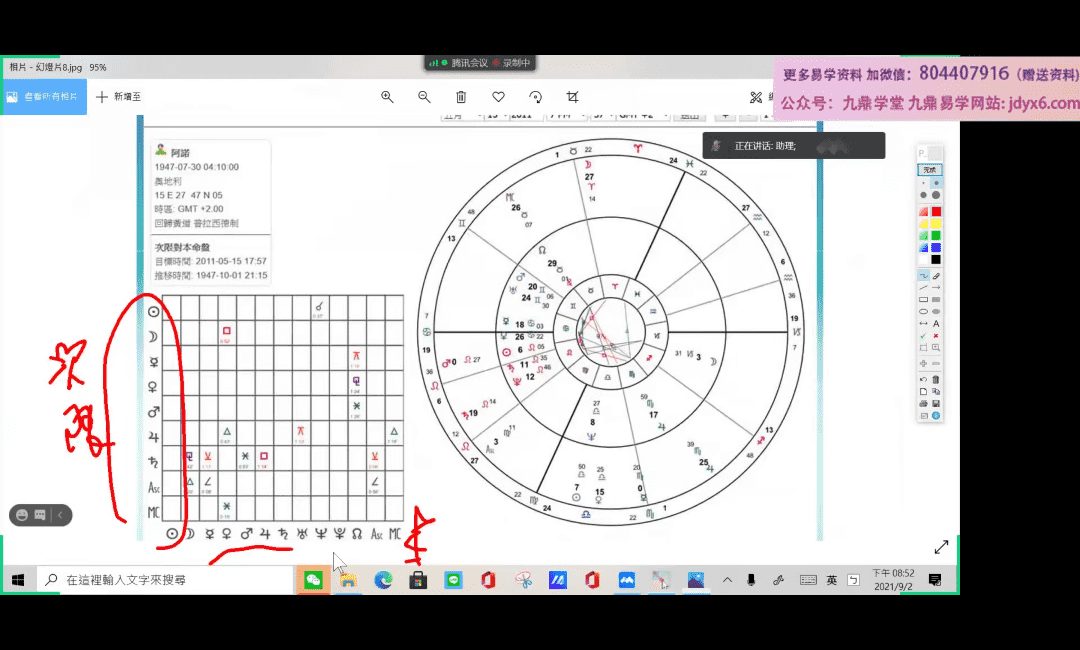The height and width of the screenshot is (650, 1080).
Task: Select the largest pen thickness dot
Action: pyautogui.click(x=936, y=195)
